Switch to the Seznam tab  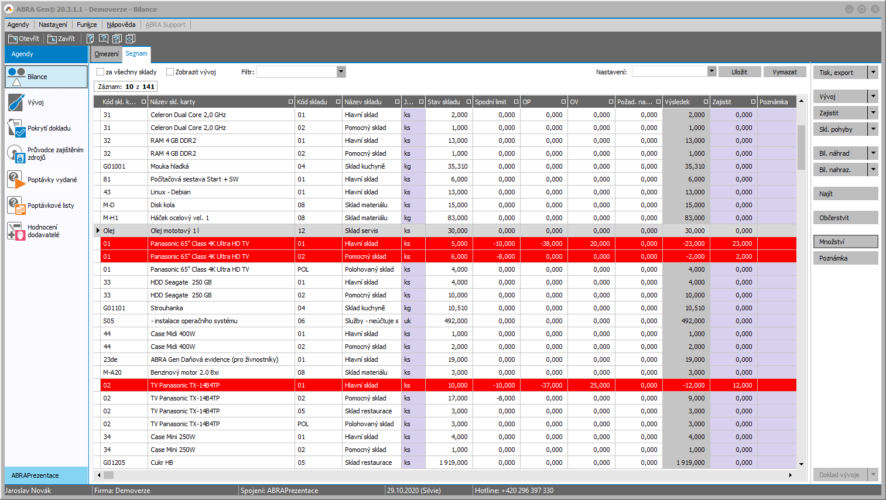click(x=136, y=54)
